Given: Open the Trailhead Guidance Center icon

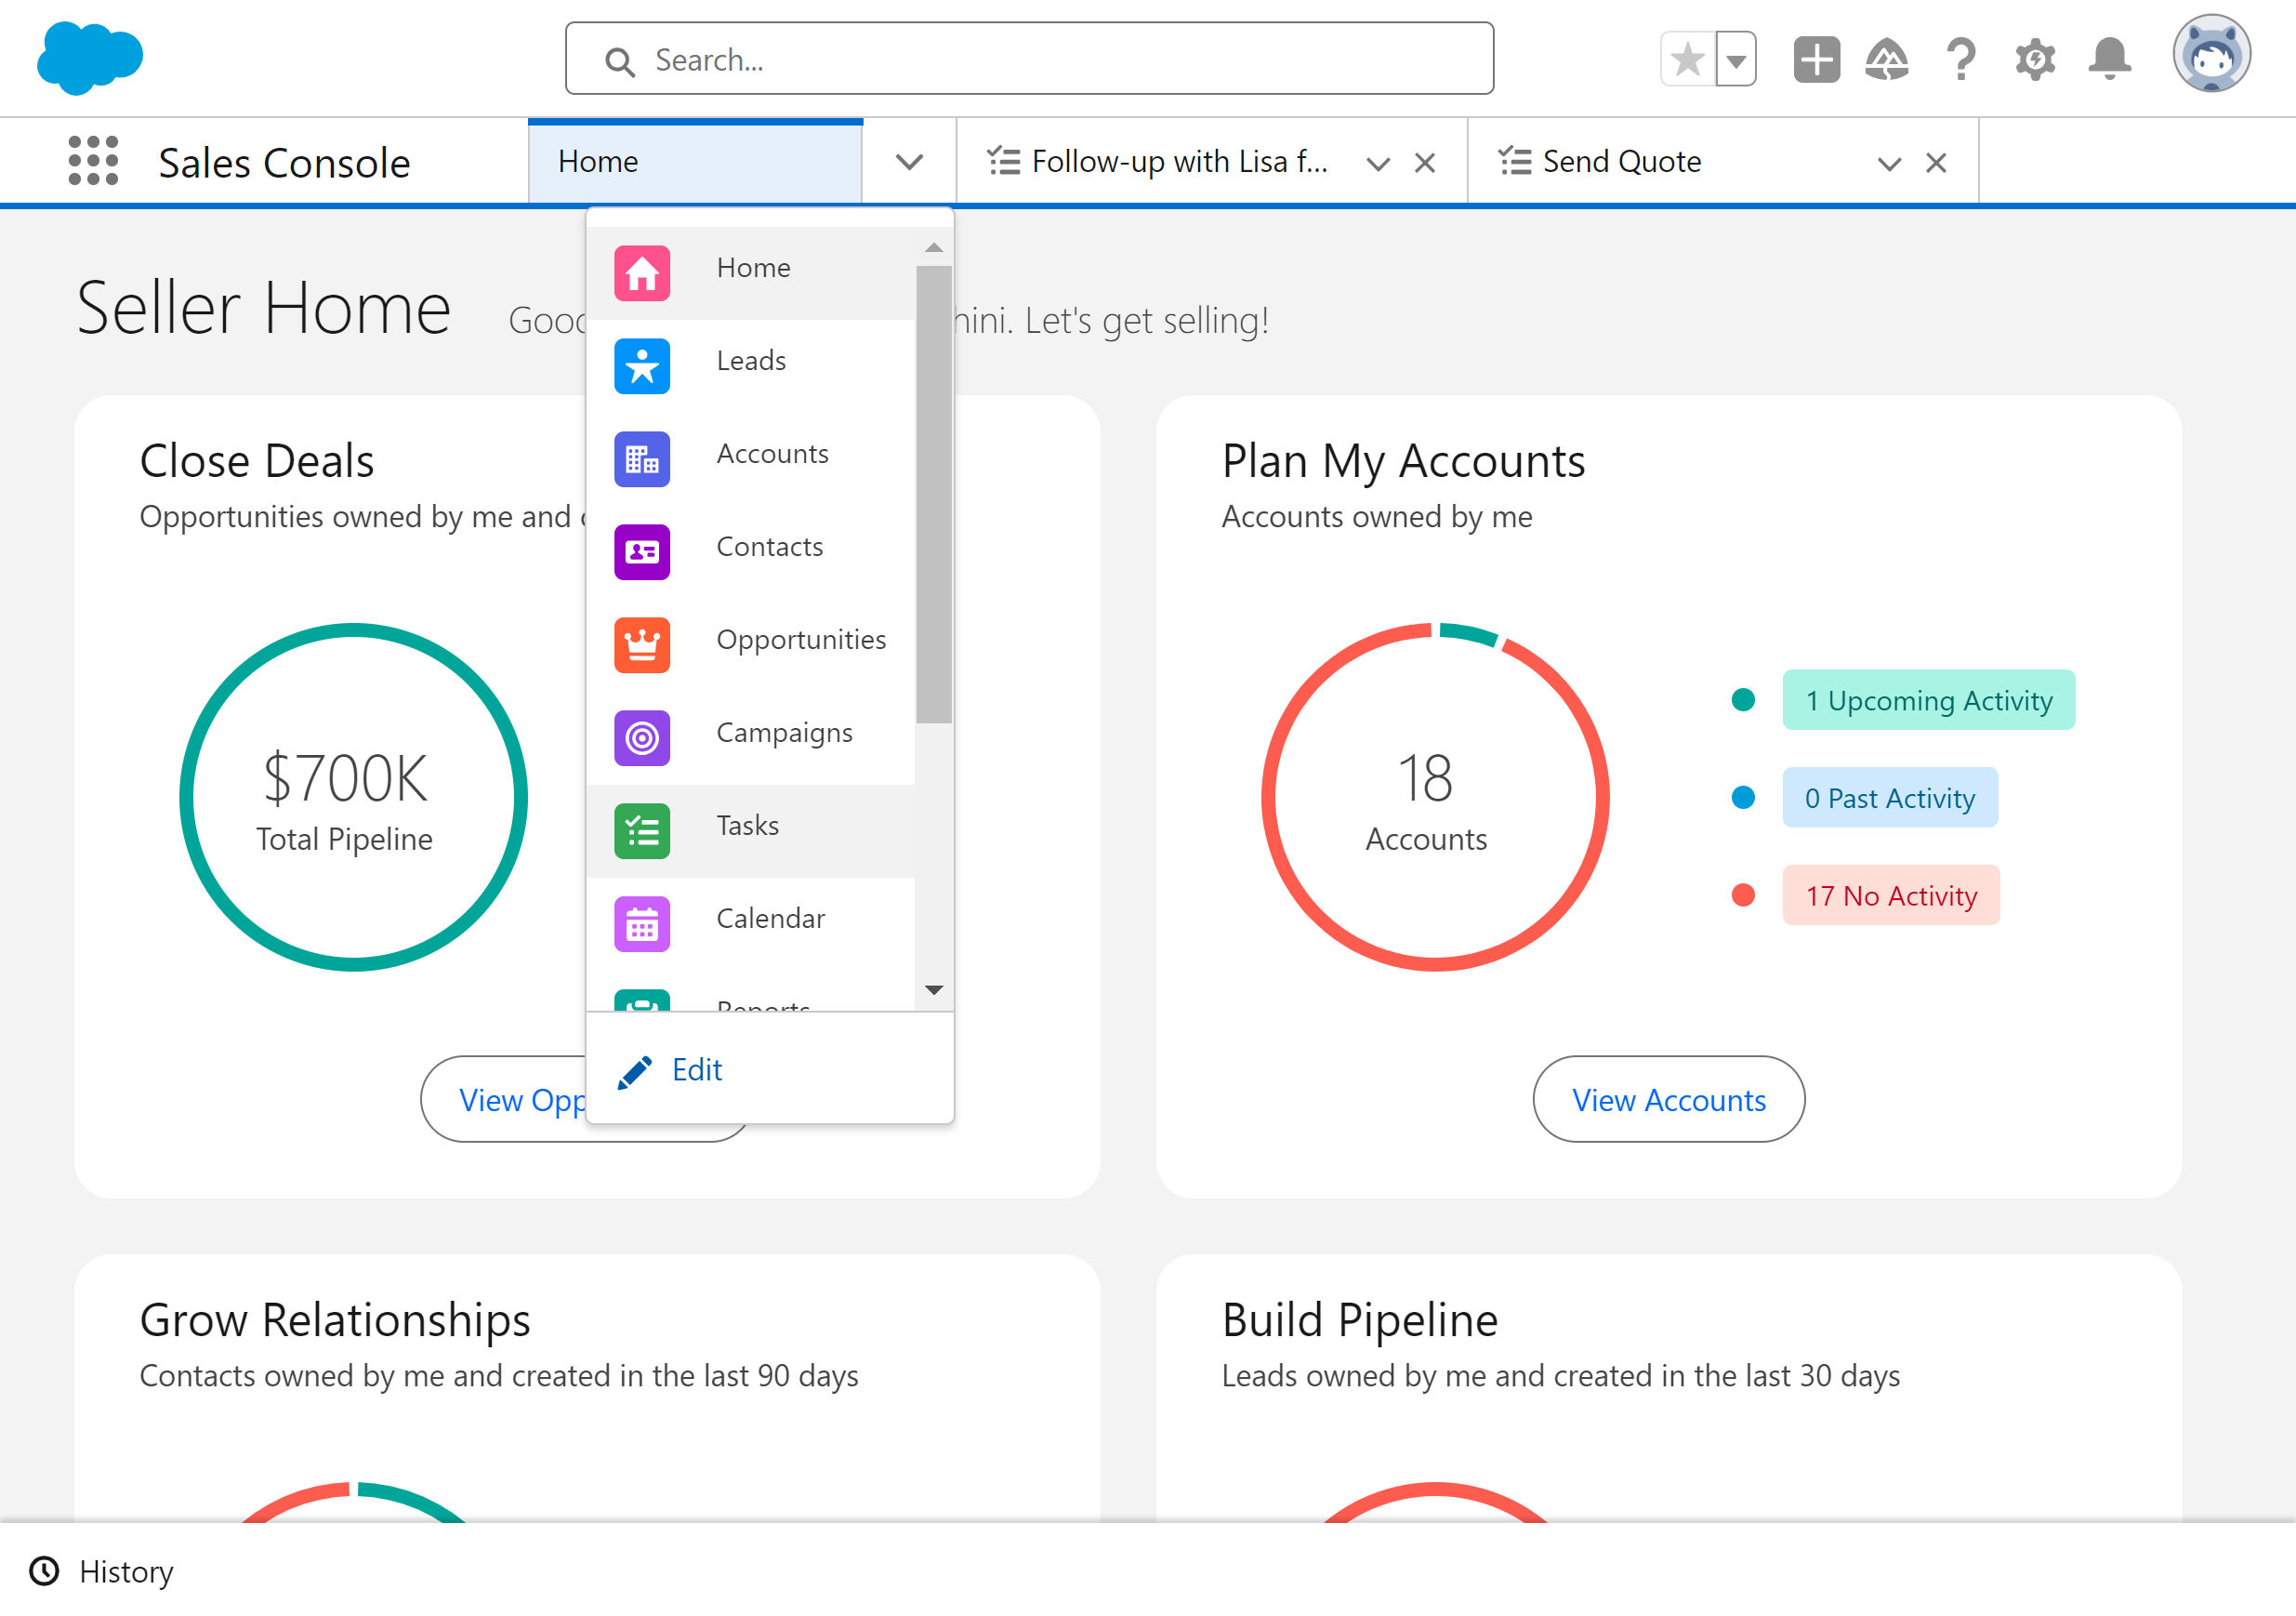Looking at the screenshot, I should [1887, 60].
